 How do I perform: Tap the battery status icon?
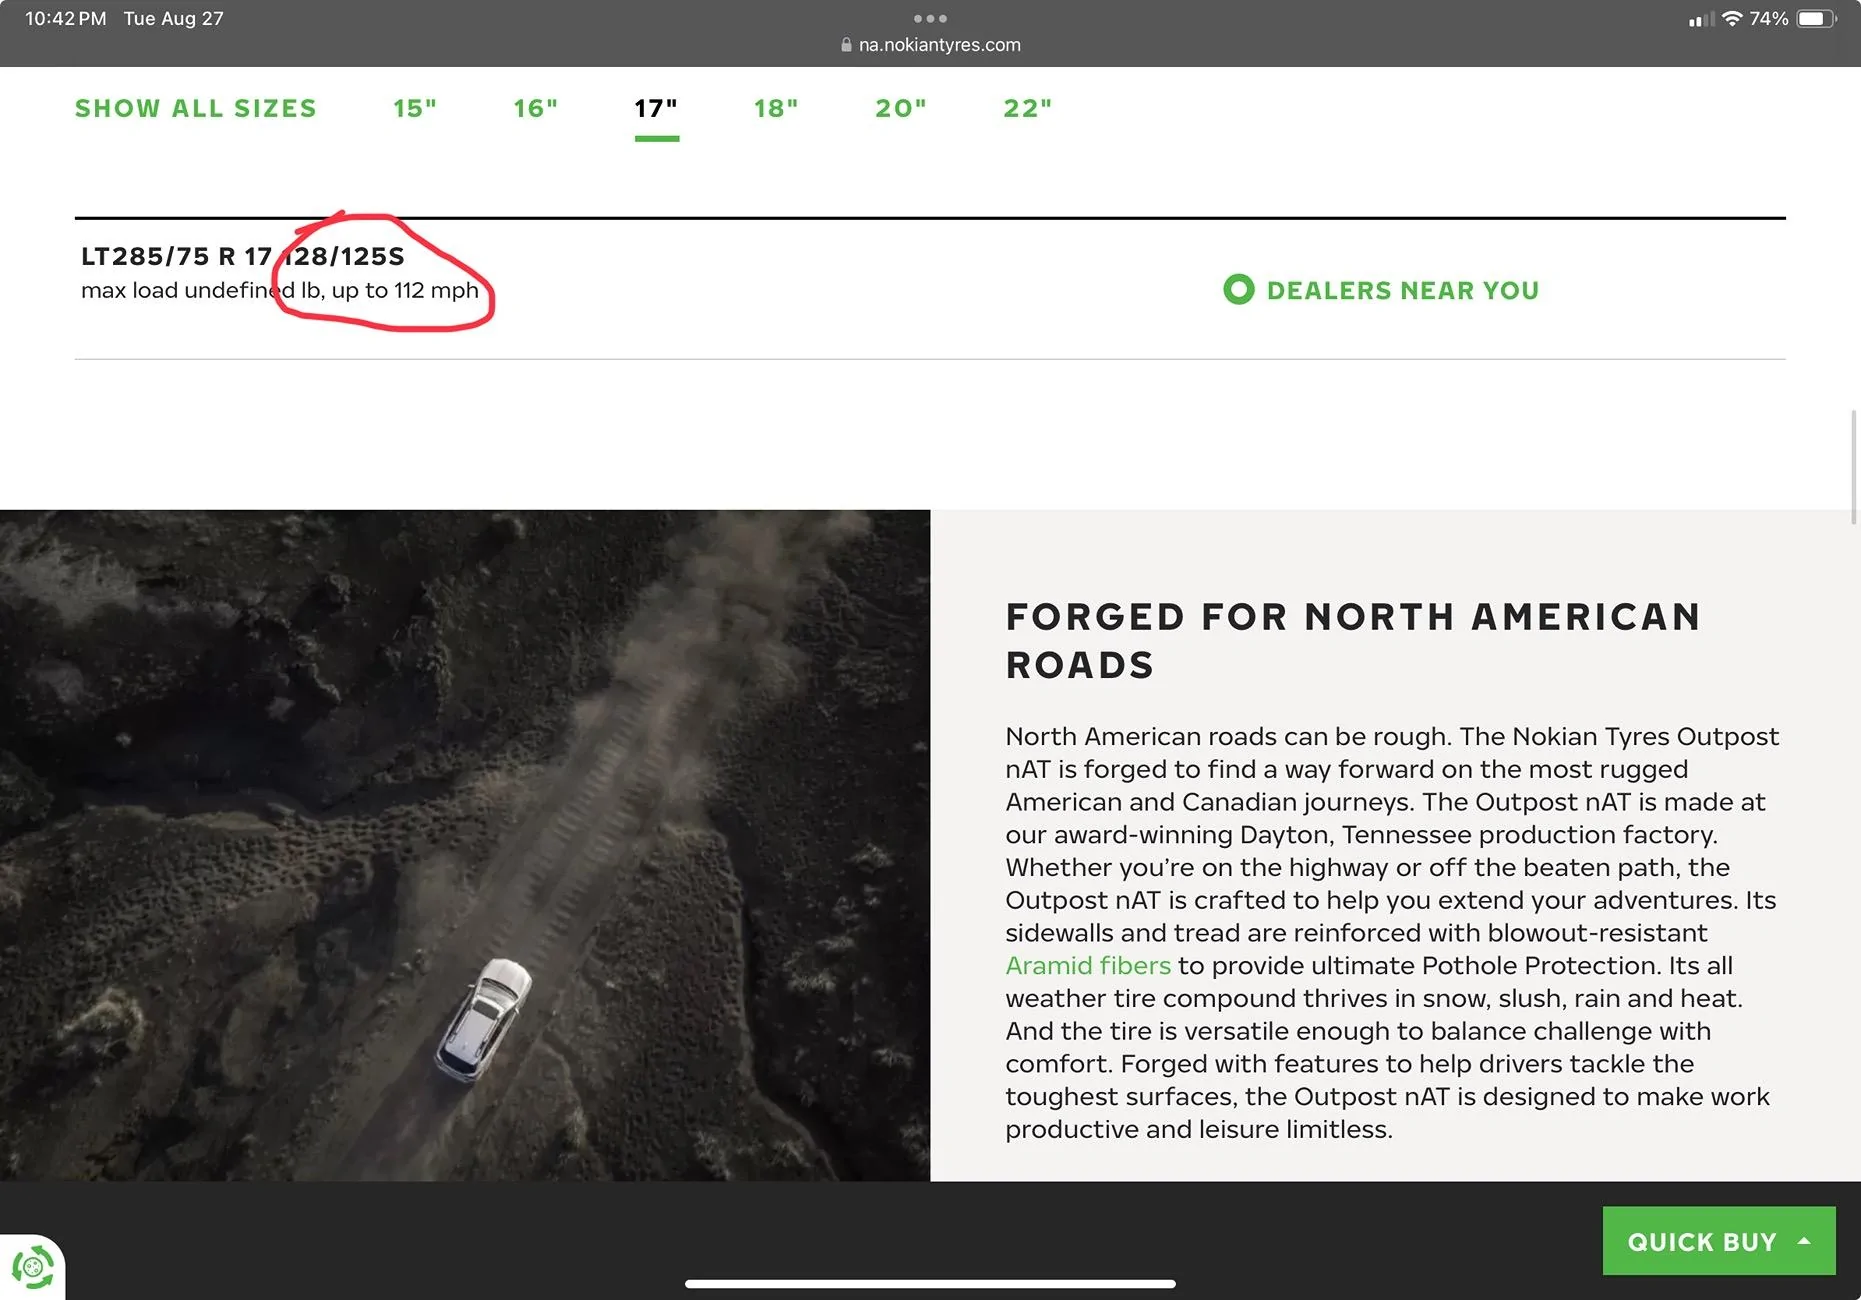(x=1817, y=18)
